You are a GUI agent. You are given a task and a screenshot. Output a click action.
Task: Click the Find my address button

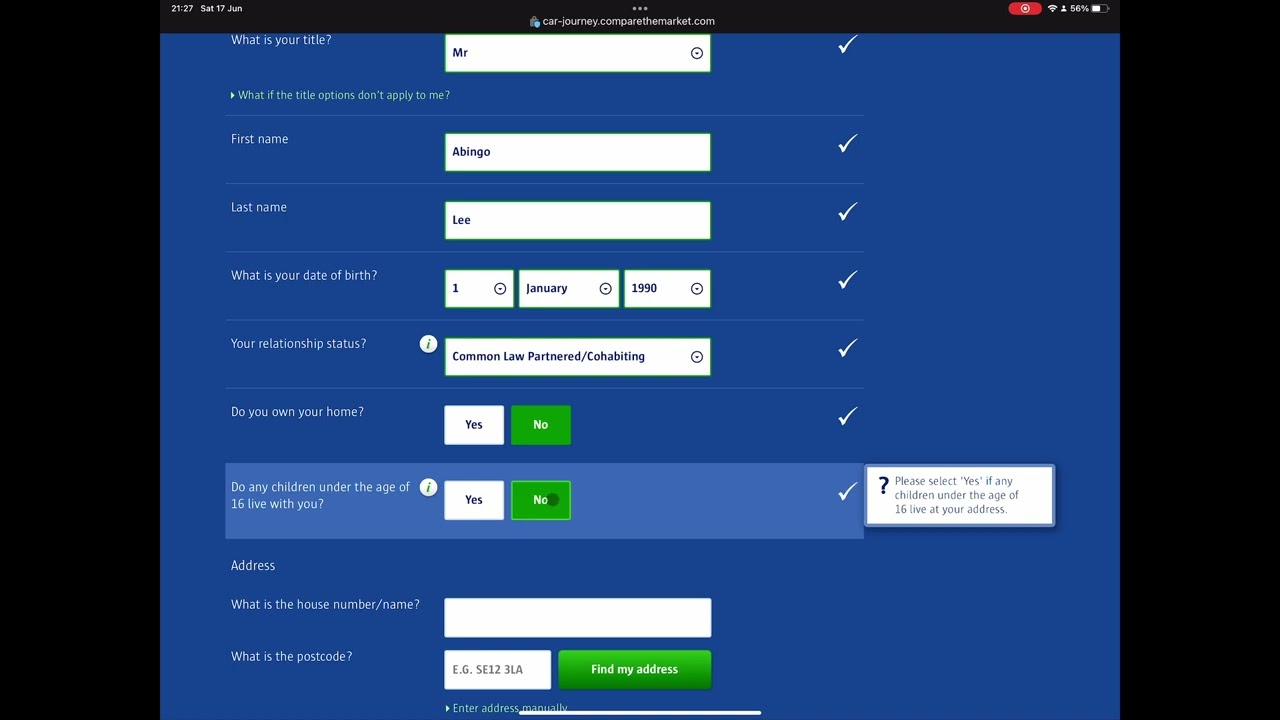pyautogui.click(x=634, y=670)
